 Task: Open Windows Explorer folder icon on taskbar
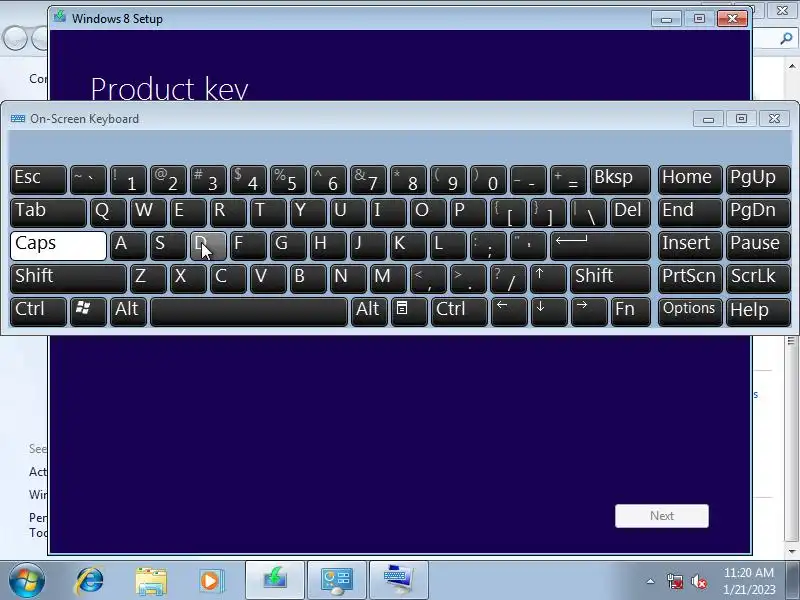tap(151, 581)
